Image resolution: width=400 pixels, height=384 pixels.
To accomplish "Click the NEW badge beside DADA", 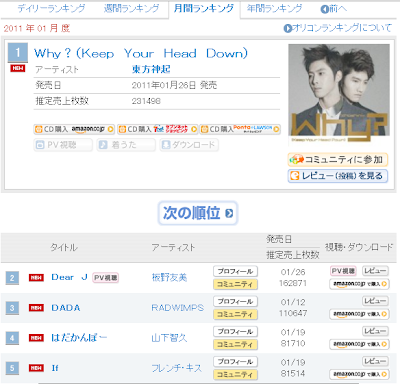I will [x=36, y=308].
